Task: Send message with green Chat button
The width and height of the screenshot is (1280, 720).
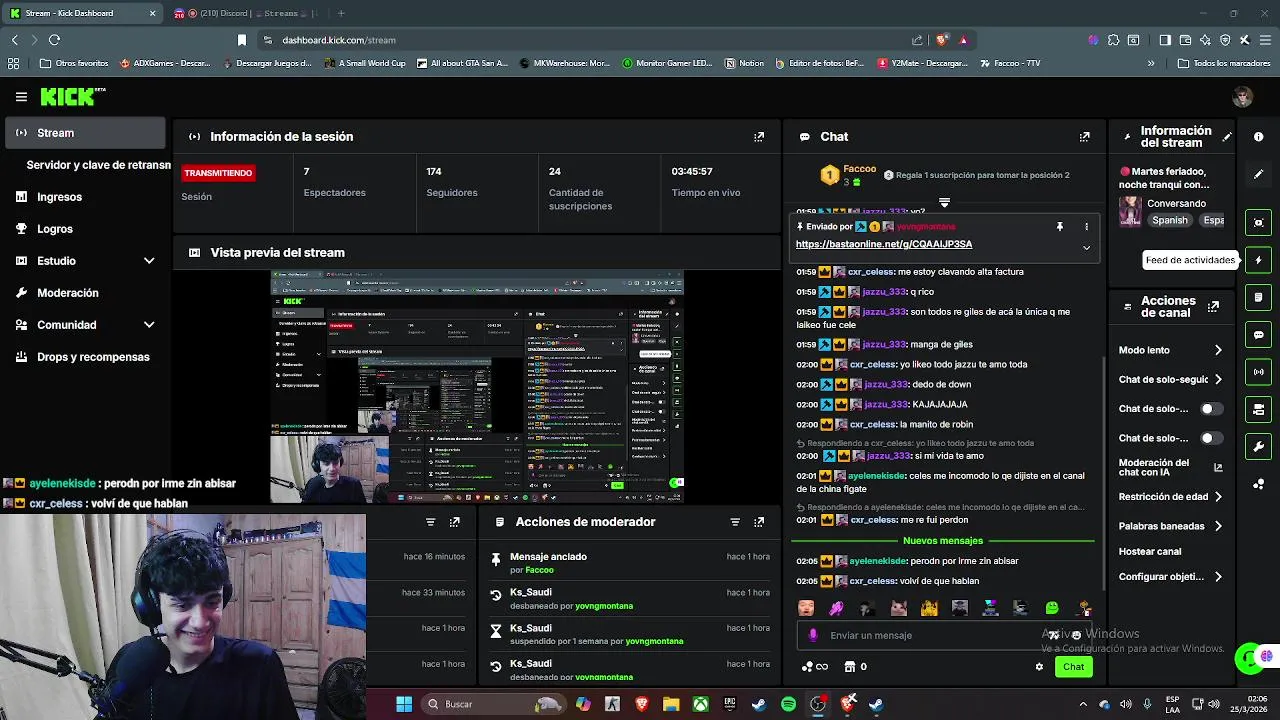Action: [x=1073, y=667]
